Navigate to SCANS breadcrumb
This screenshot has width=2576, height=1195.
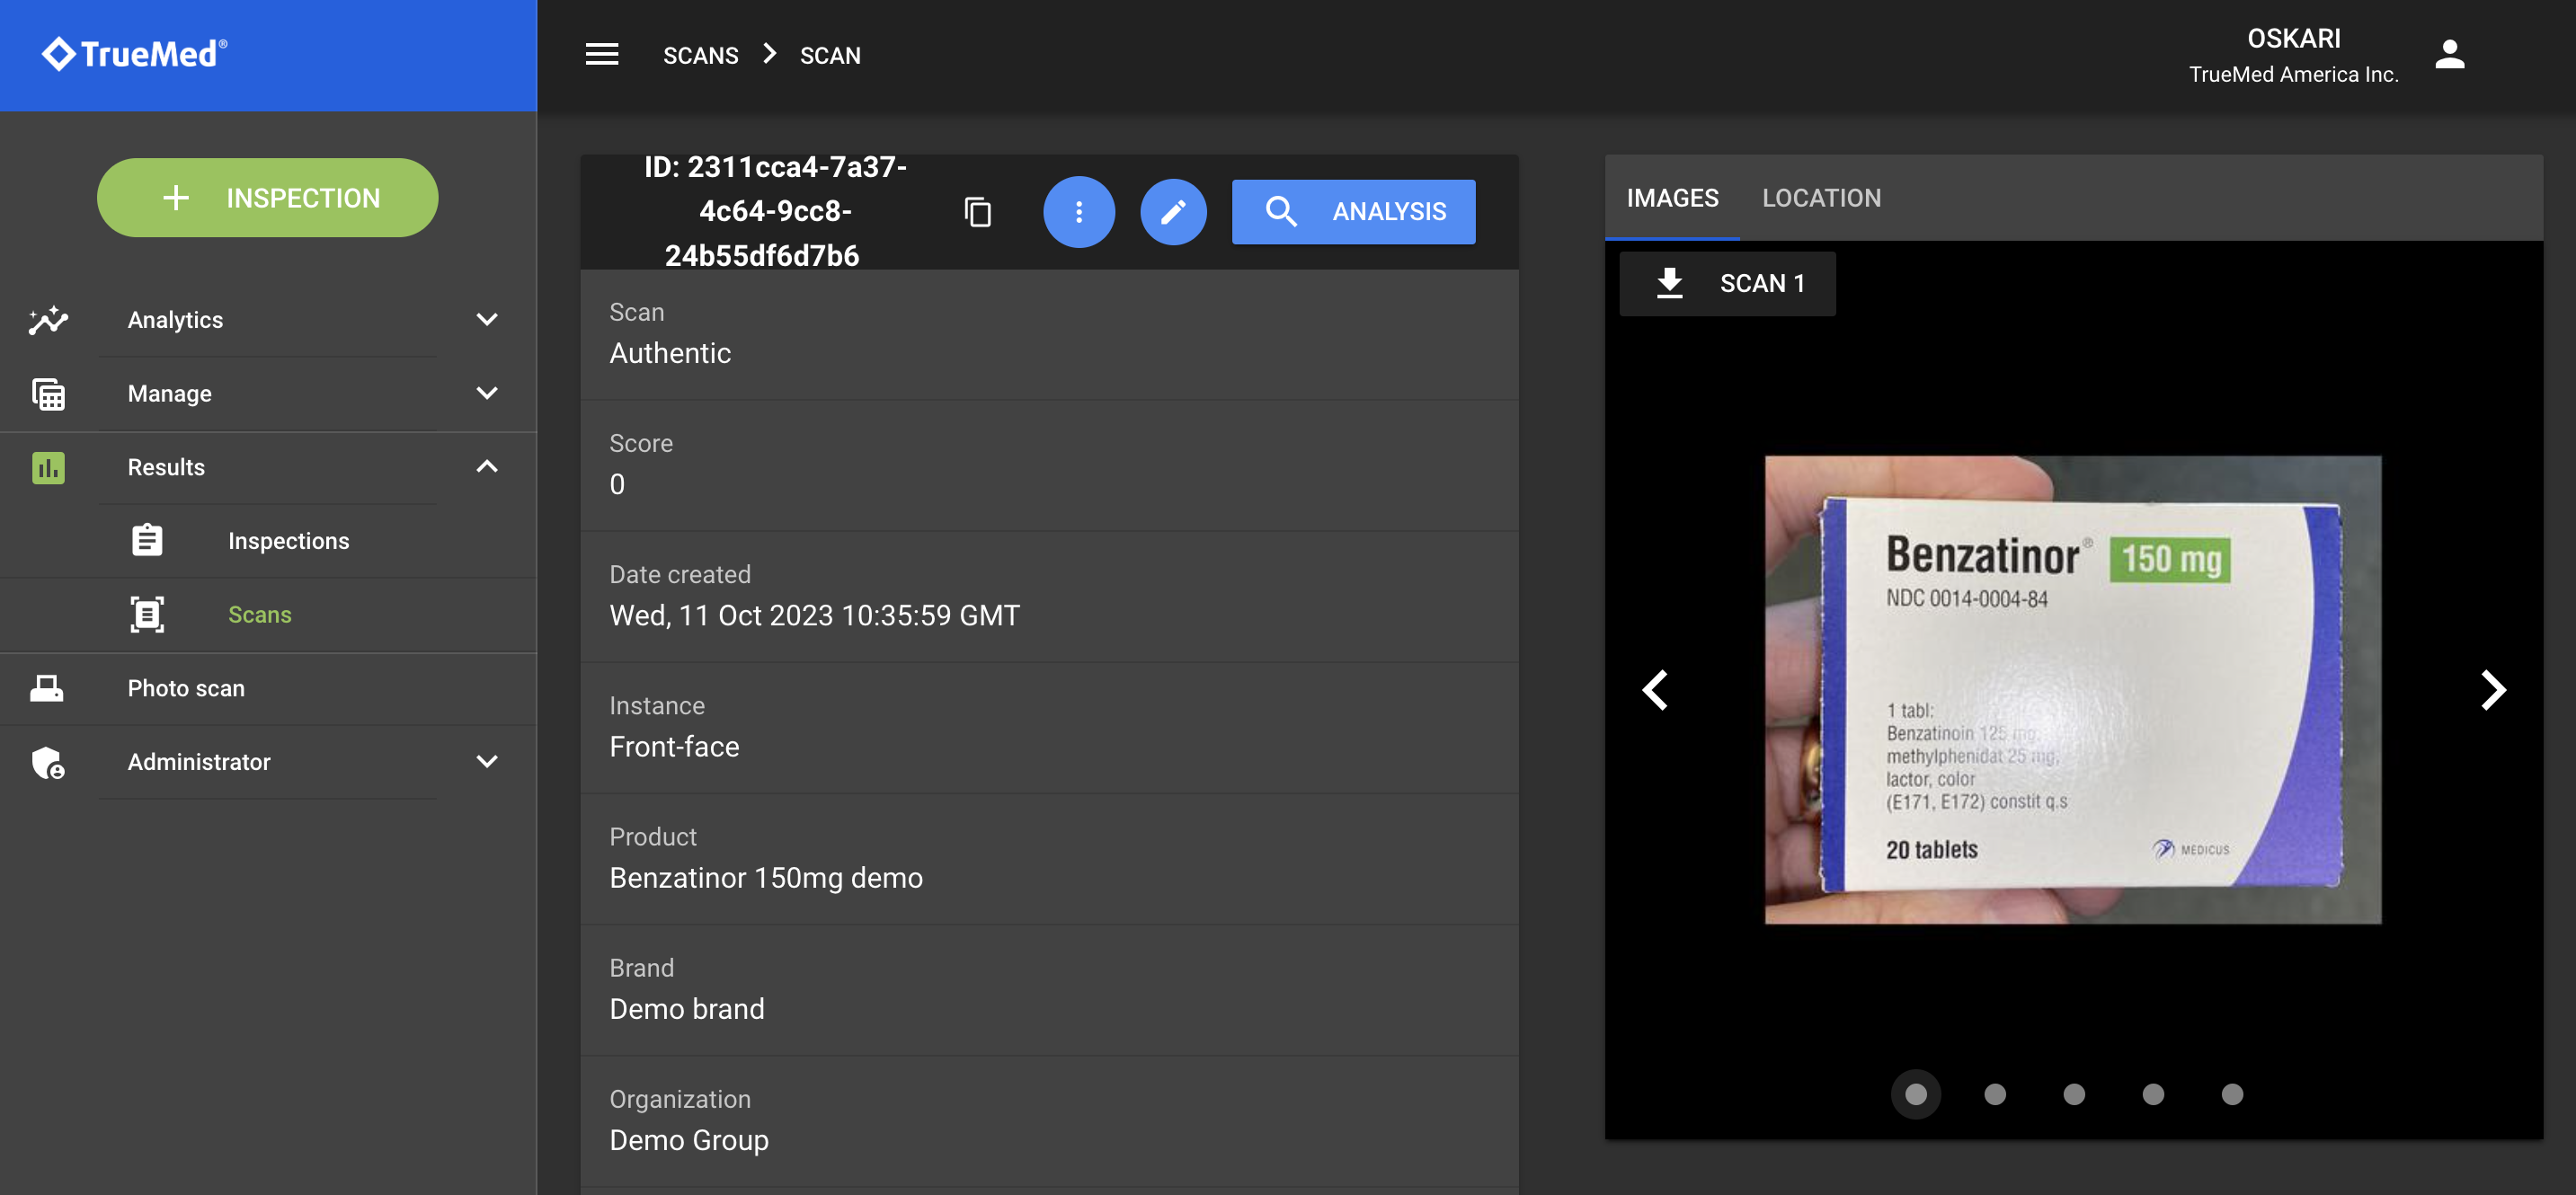tap(701, 56)
